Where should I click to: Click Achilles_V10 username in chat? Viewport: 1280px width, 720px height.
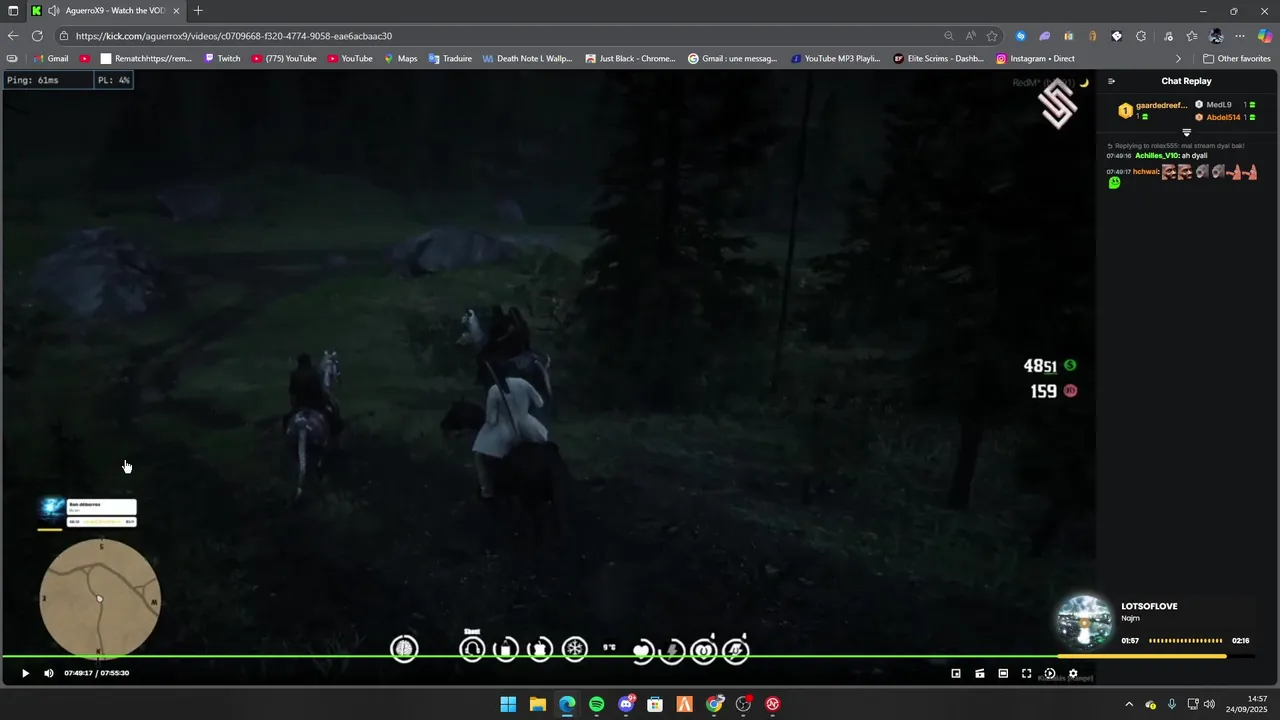1157,156
